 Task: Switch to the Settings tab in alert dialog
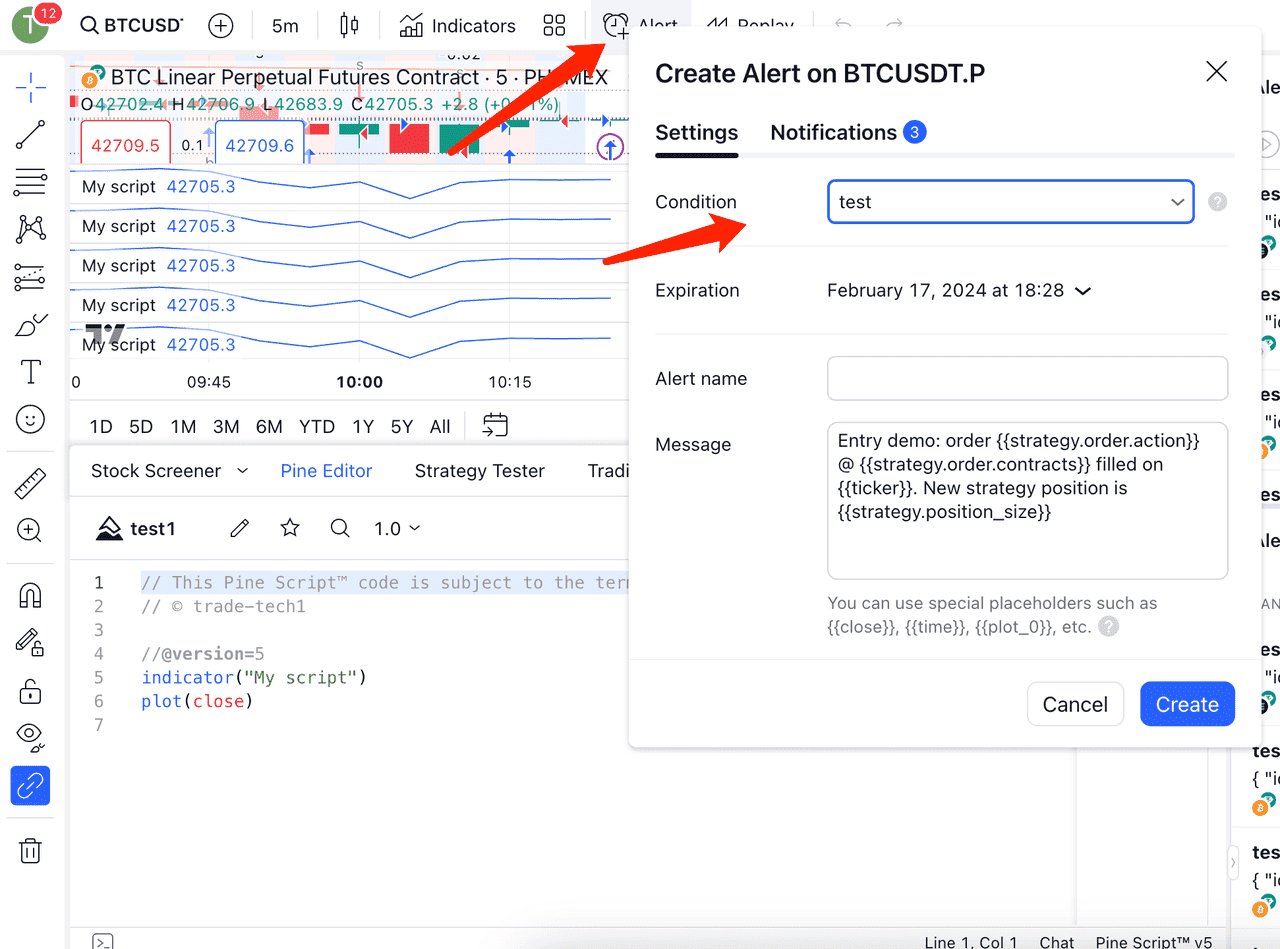pos(697,133)
